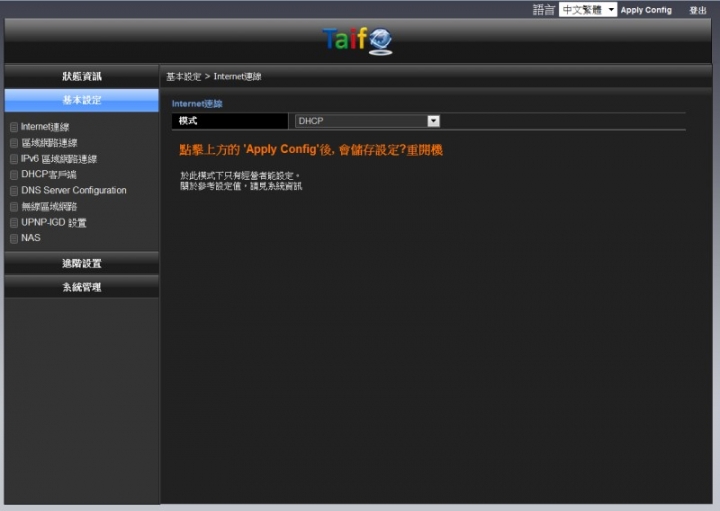Viewport: 720px width, 511px height.
Task: Open the 系統管理 menu section
Action: point(82,287)
